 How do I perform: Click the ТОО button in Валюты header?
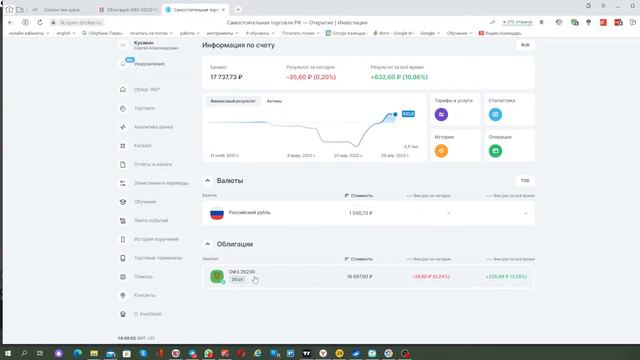tap(525, 180)
